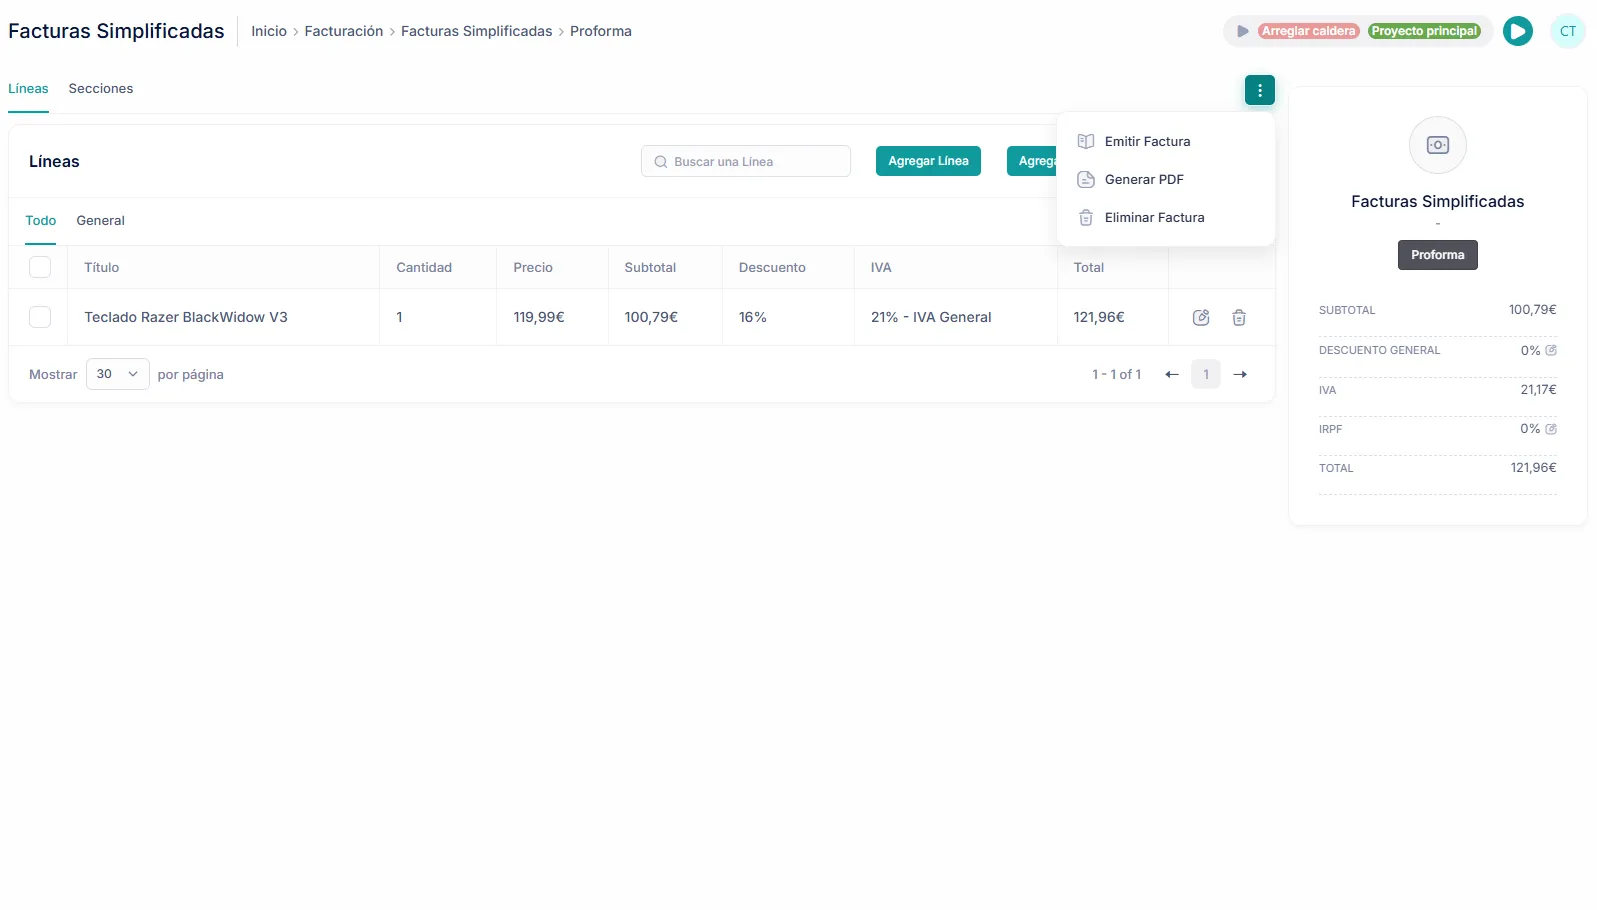Open the General filter tab
Viewport: 1597px width, 910px height.
(x=100, y=221)
